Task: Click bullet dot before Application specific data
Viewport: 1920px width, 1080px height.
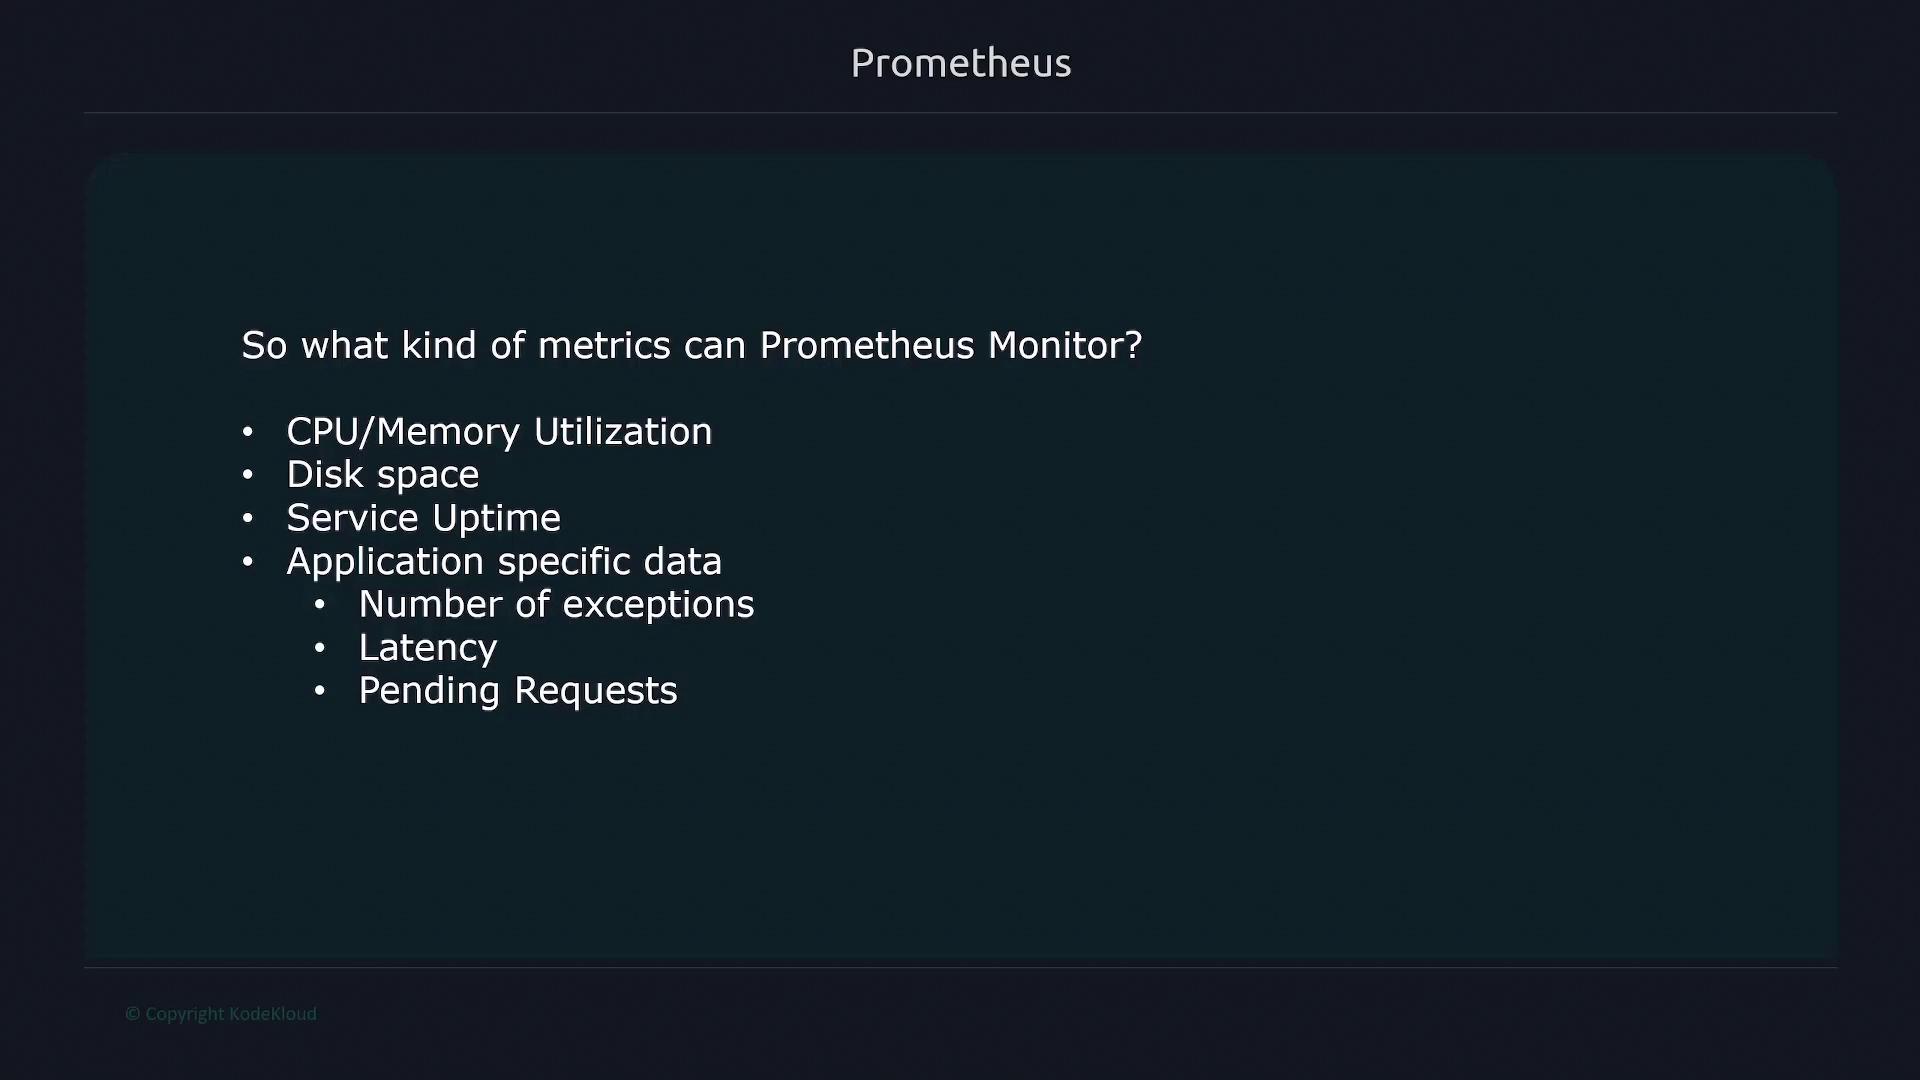Action: (248, 562)
